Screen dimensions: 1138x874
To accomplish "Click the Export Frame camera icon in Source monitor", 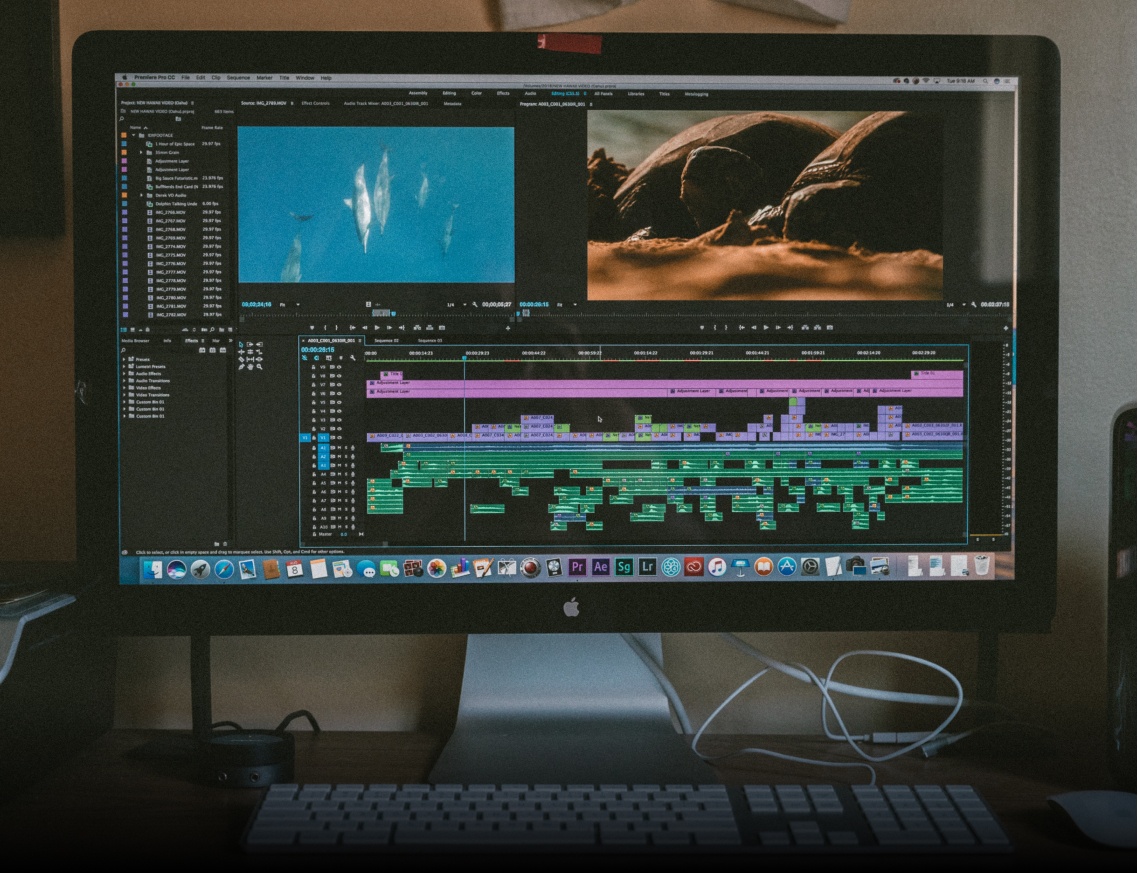I will click(x=442, y=327).
